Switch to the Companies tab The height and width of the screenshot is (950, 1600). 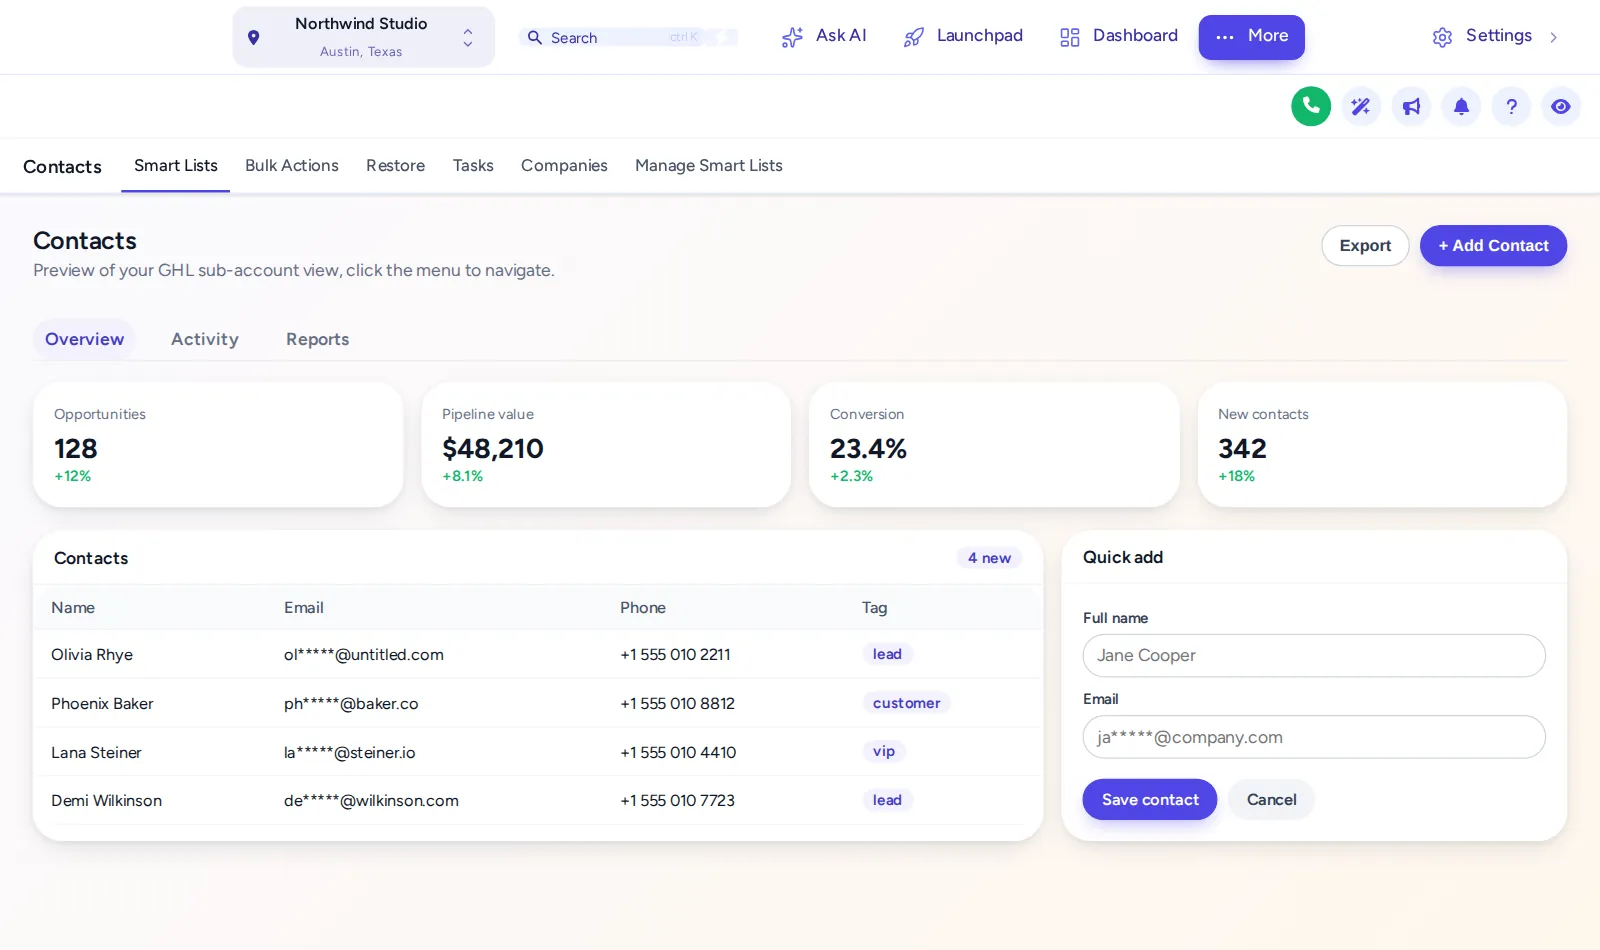tap(564, 166)
